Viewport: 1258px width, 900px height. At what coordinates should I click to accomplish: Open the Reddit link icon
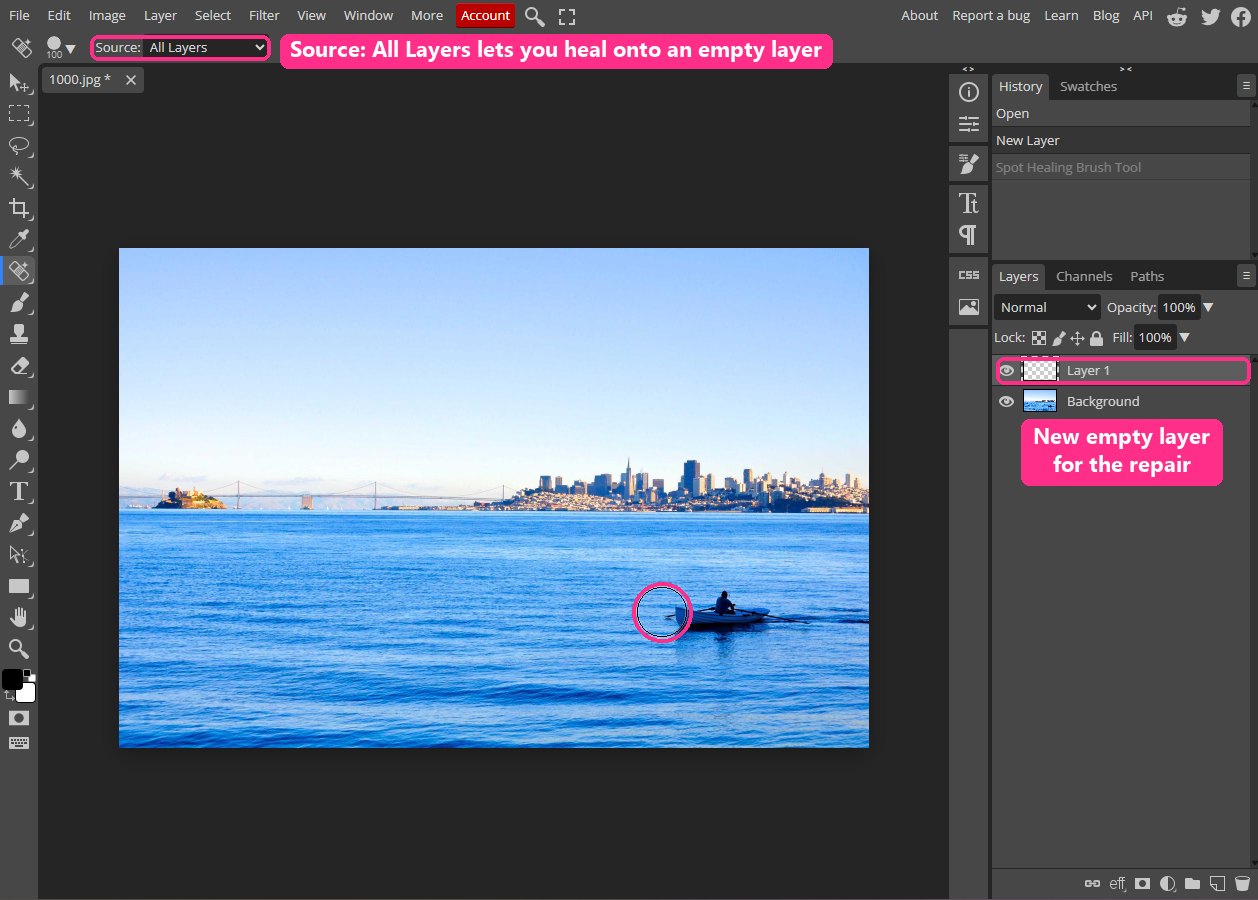pos(1177,16)
